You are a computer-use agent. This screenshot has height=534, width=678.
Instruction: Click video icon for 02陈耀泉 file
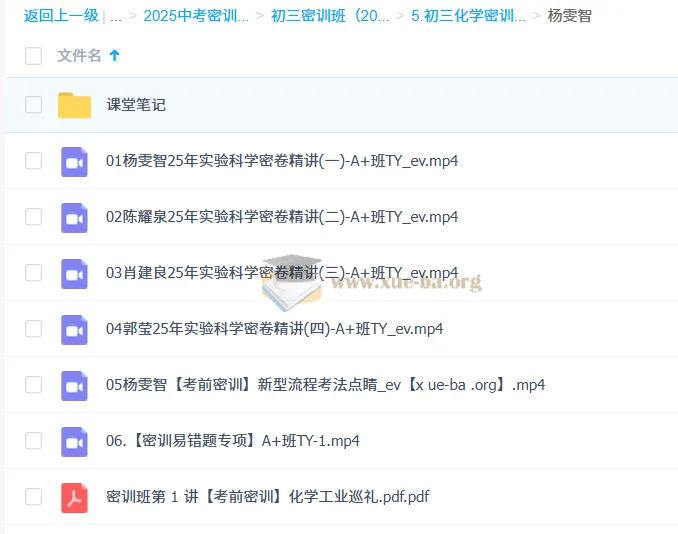[74, 217]
